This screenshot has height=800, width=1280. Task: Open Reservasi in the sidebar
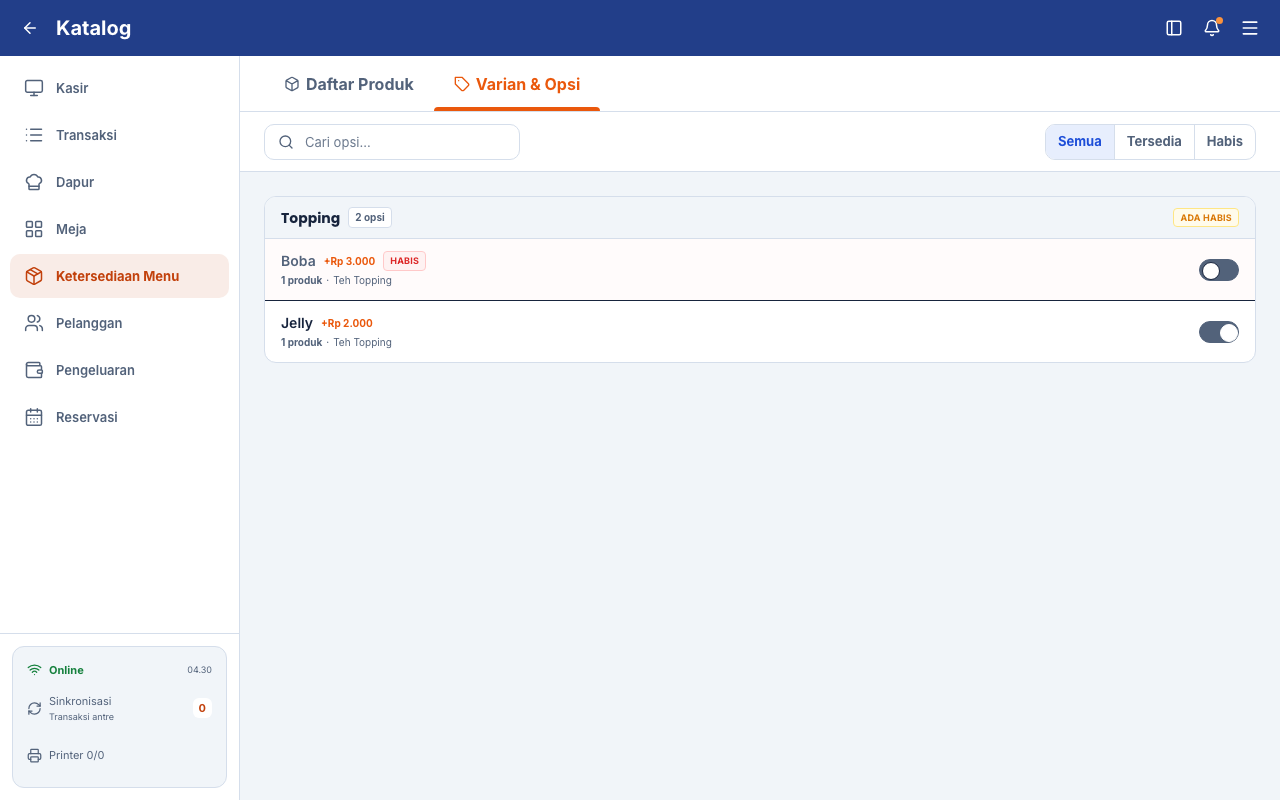pos(119,417)
